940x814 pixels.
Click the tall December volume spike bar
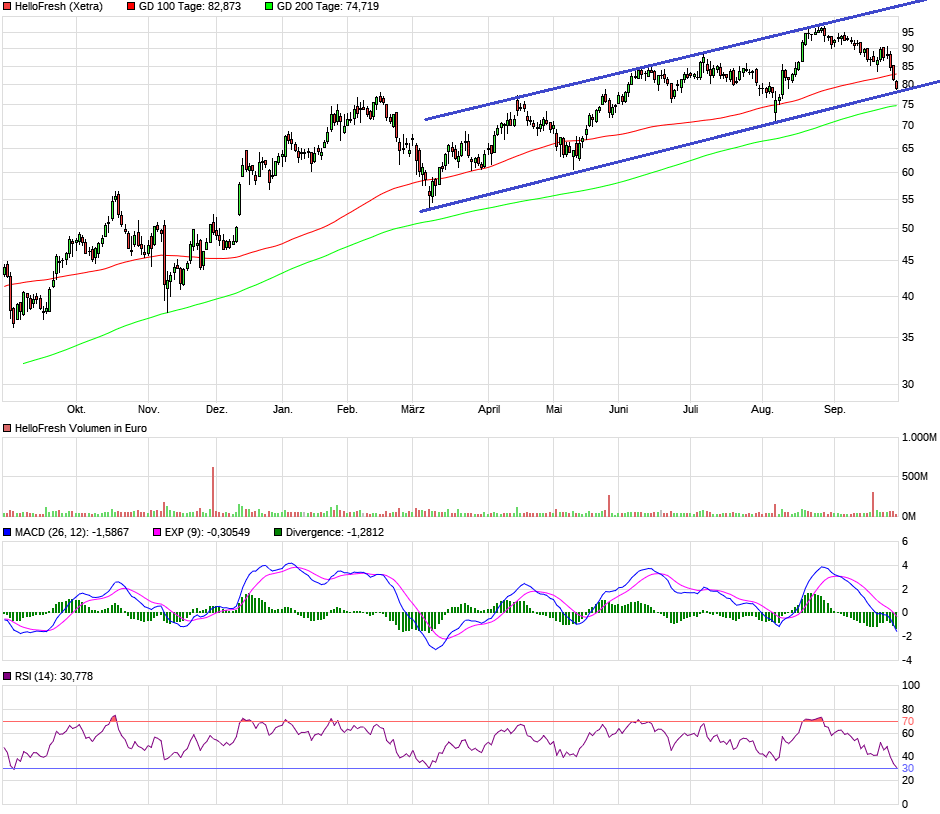(213, 492)
